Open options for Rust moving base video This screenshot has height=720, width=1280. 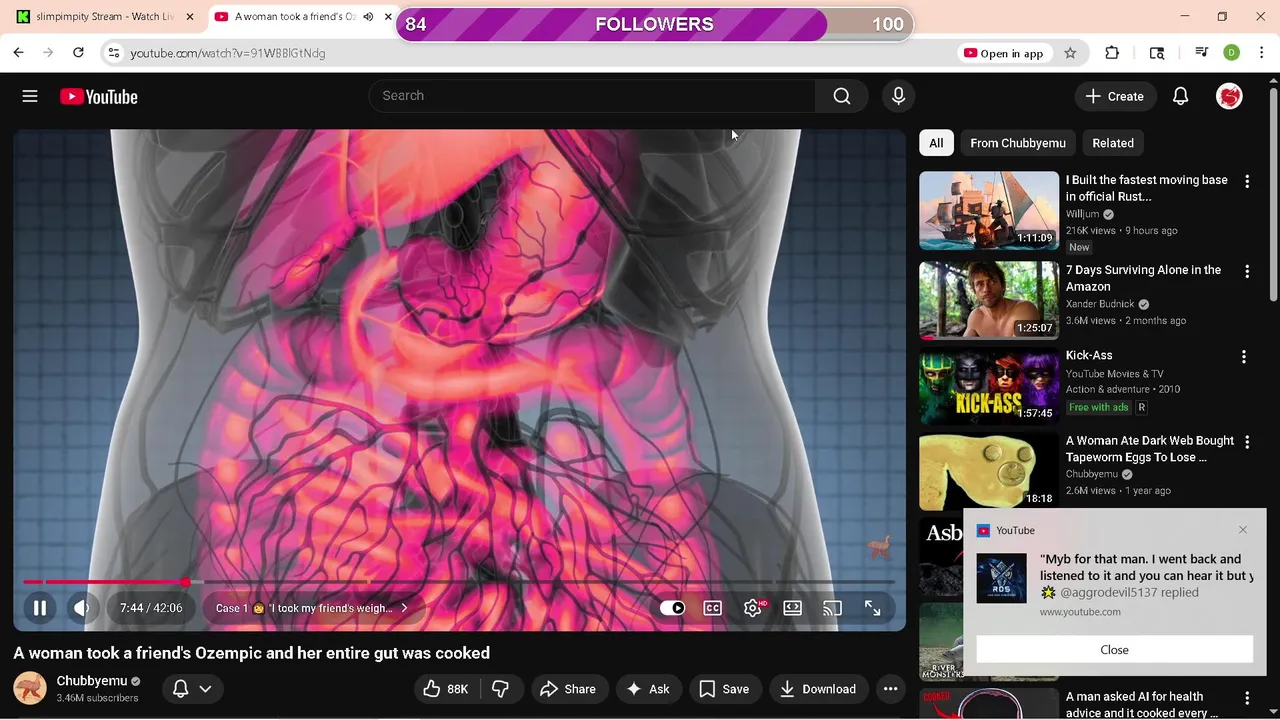coord(1246,182)
